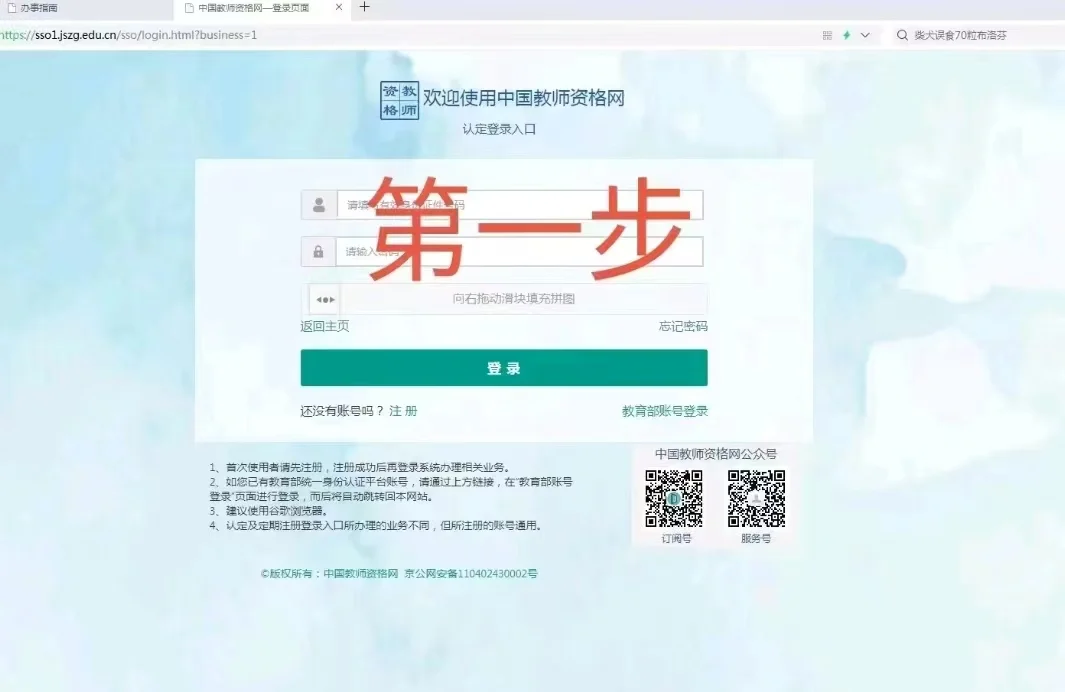Click the 首次使用者请先注册 notice line

coord(360,467)
